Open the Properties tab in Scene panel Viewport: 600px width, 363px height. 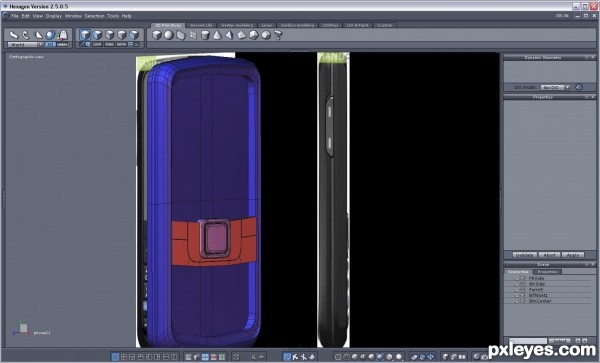(548, 272)
